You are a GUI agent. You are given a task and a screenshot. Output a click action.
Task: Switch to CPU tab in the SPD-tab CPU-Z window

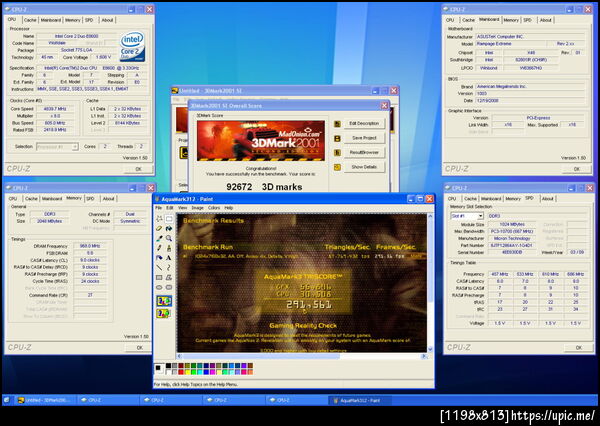(x=452, y=199)
